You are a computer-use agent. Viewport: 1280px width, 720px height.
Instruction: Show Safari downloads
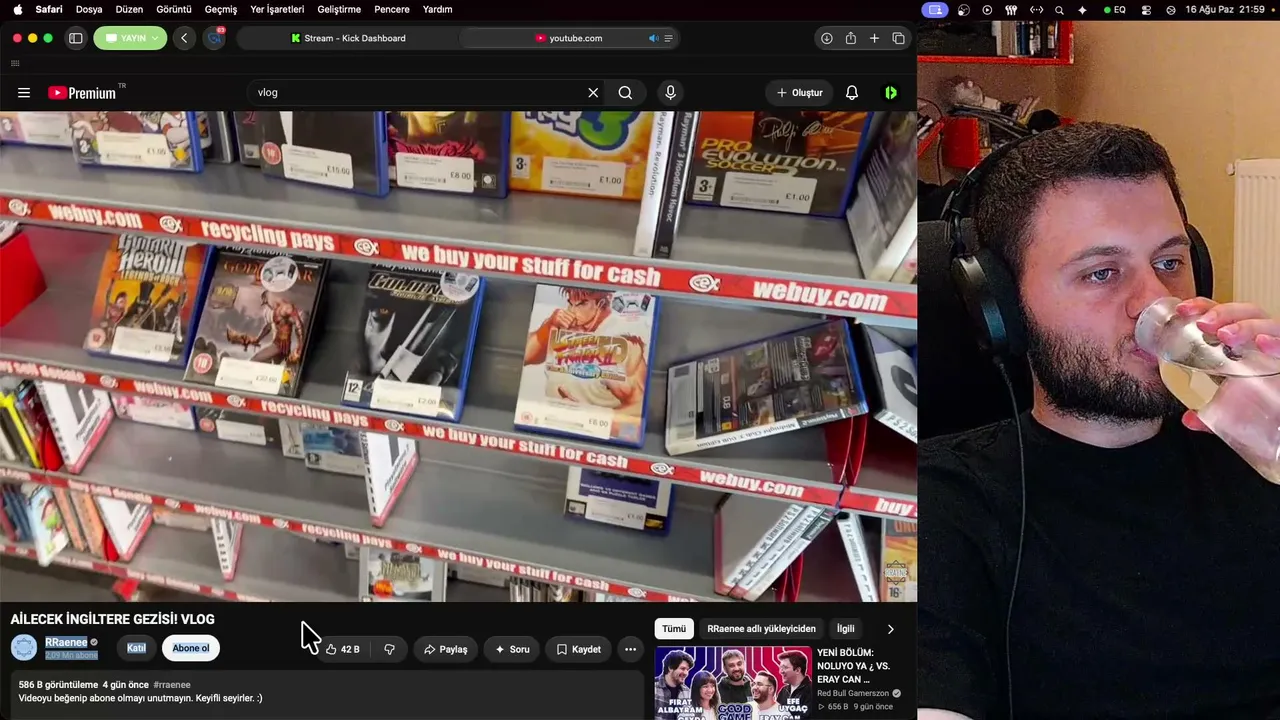coord(827,38)
